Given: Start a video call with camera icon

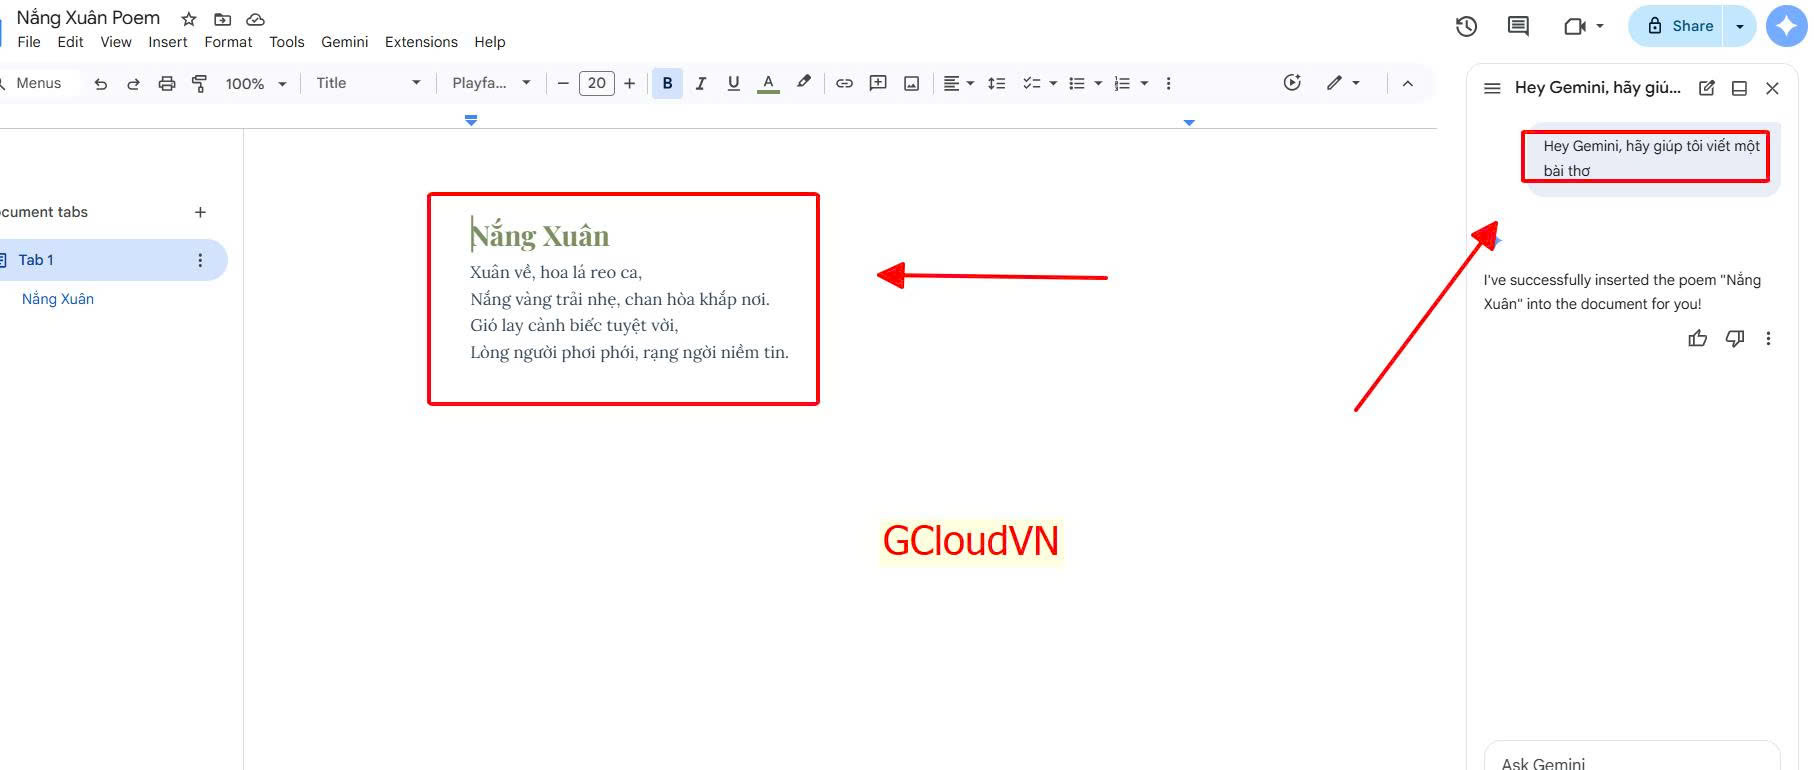Looking at the screenshot, I should (x=1575, y=27).
